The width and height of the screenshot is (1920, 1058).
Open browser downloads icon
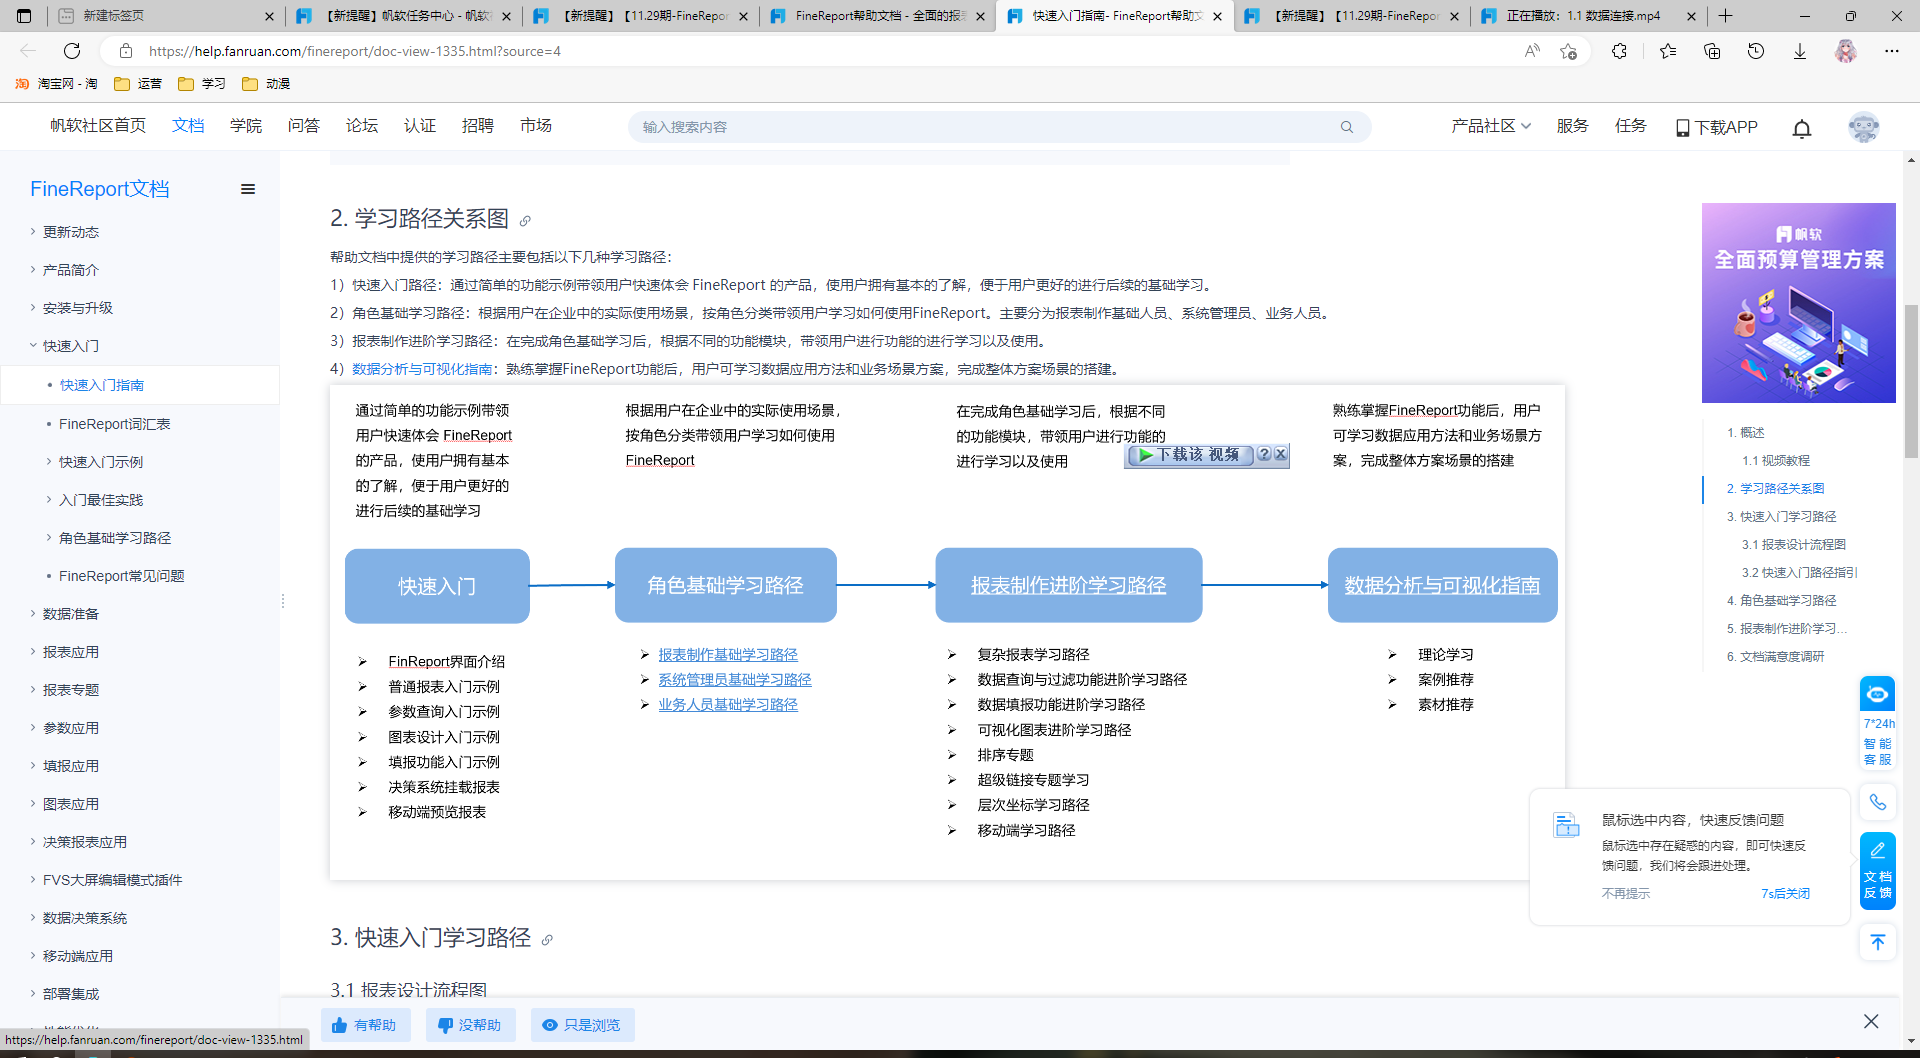click(1800, 51)
